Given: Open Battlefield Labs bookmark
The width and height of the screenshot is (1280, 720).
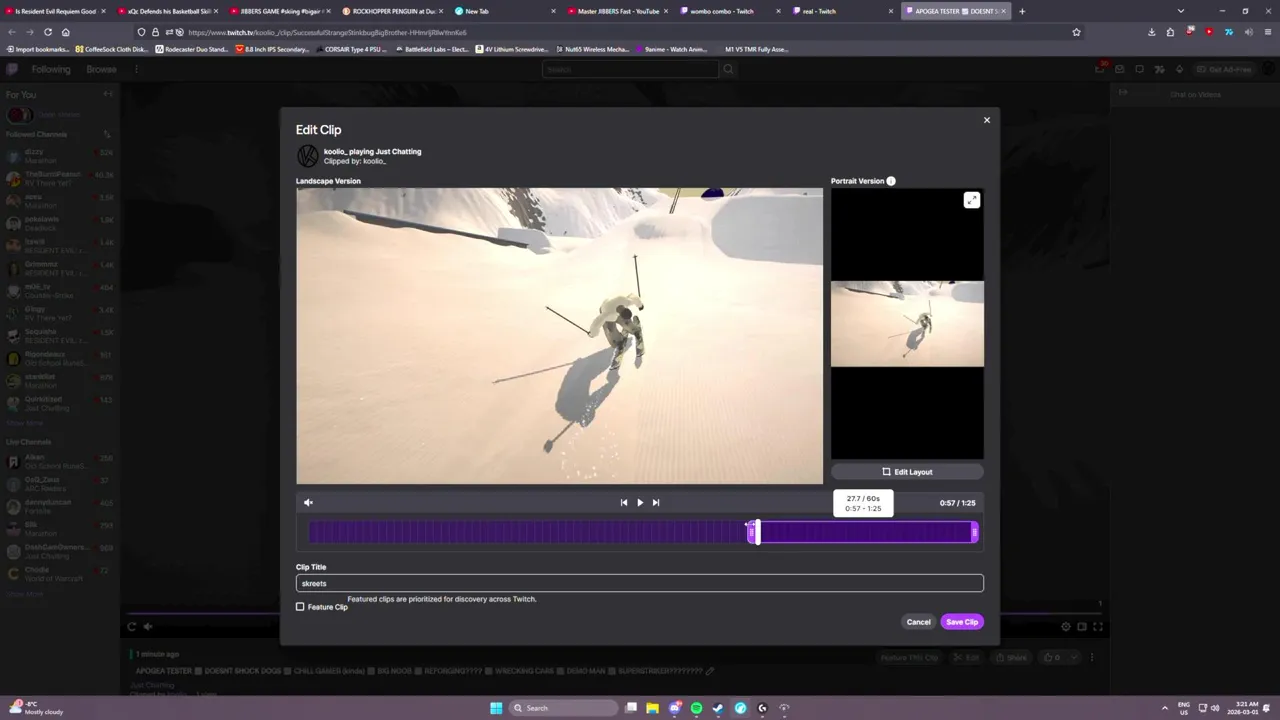Looking at the screenshot, I should (432, 49).
